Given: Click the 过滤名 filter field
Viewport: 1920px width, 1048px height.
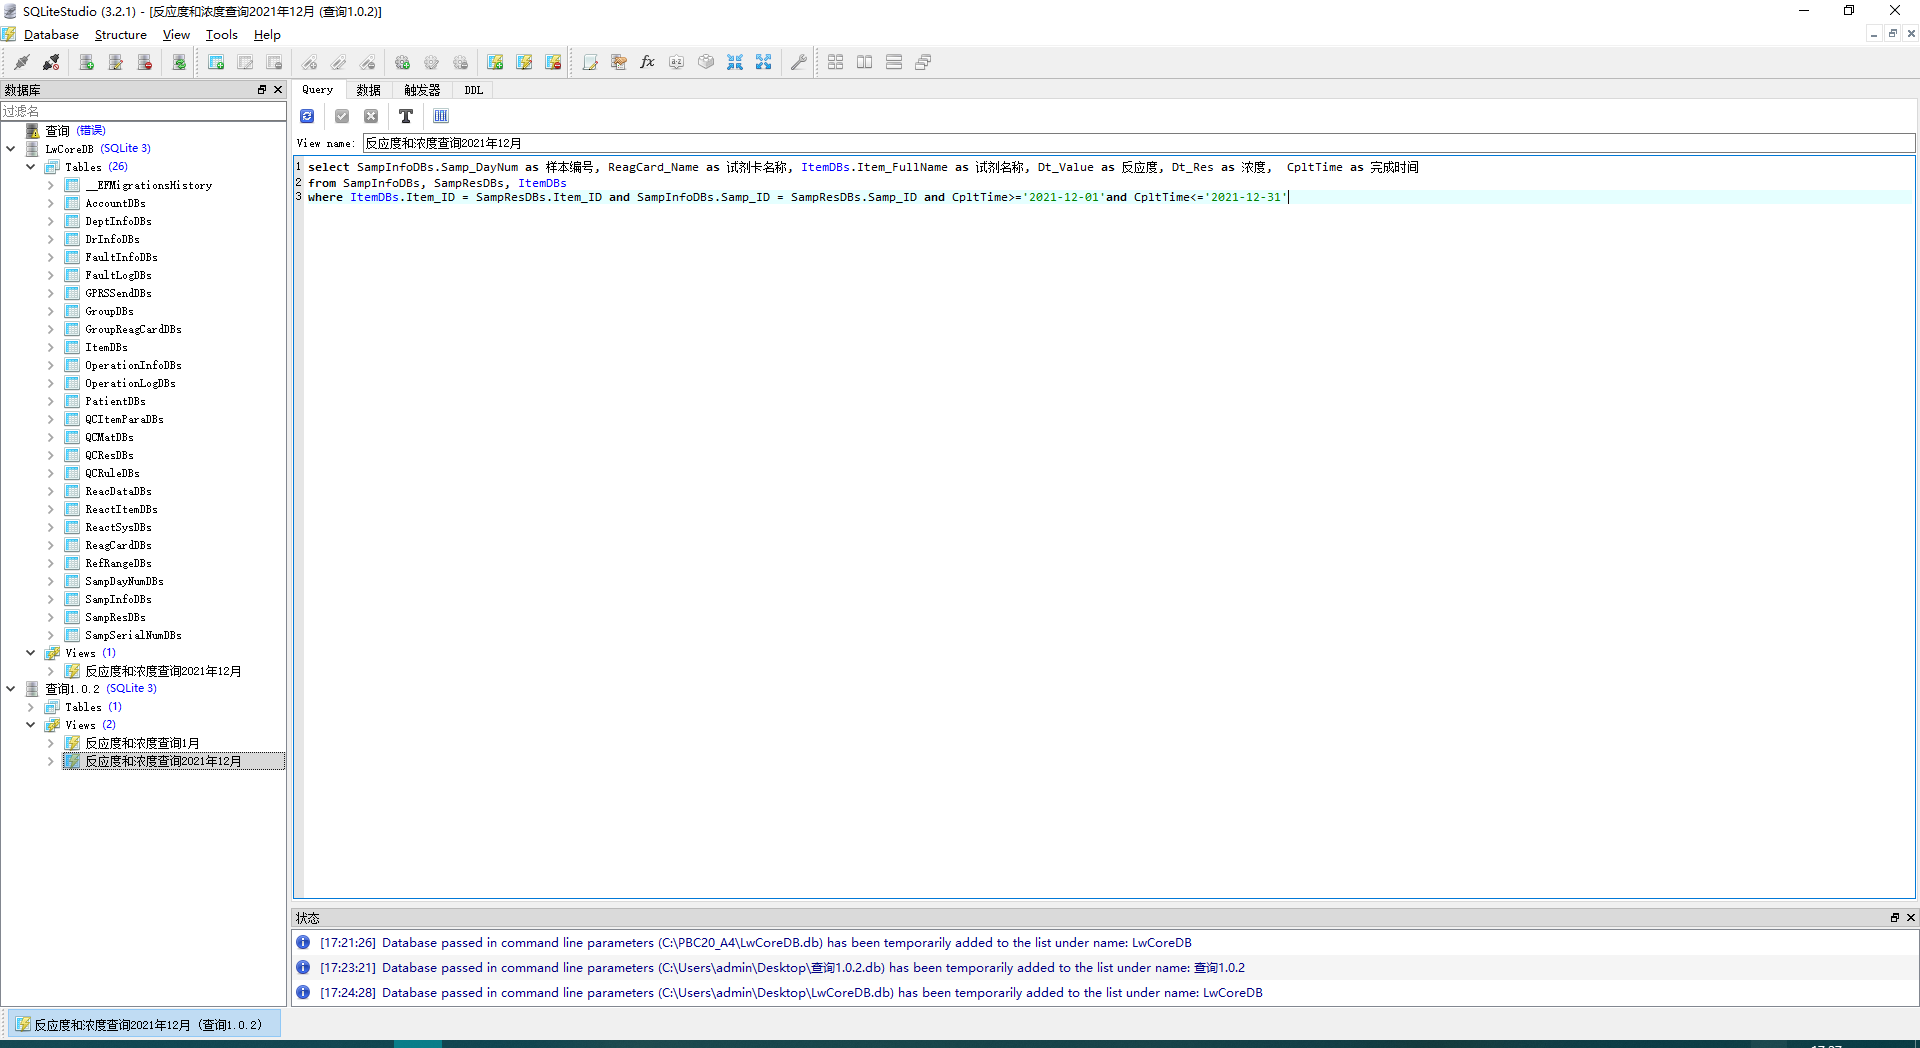Looking at the screenshot, I should click(143, 111).
